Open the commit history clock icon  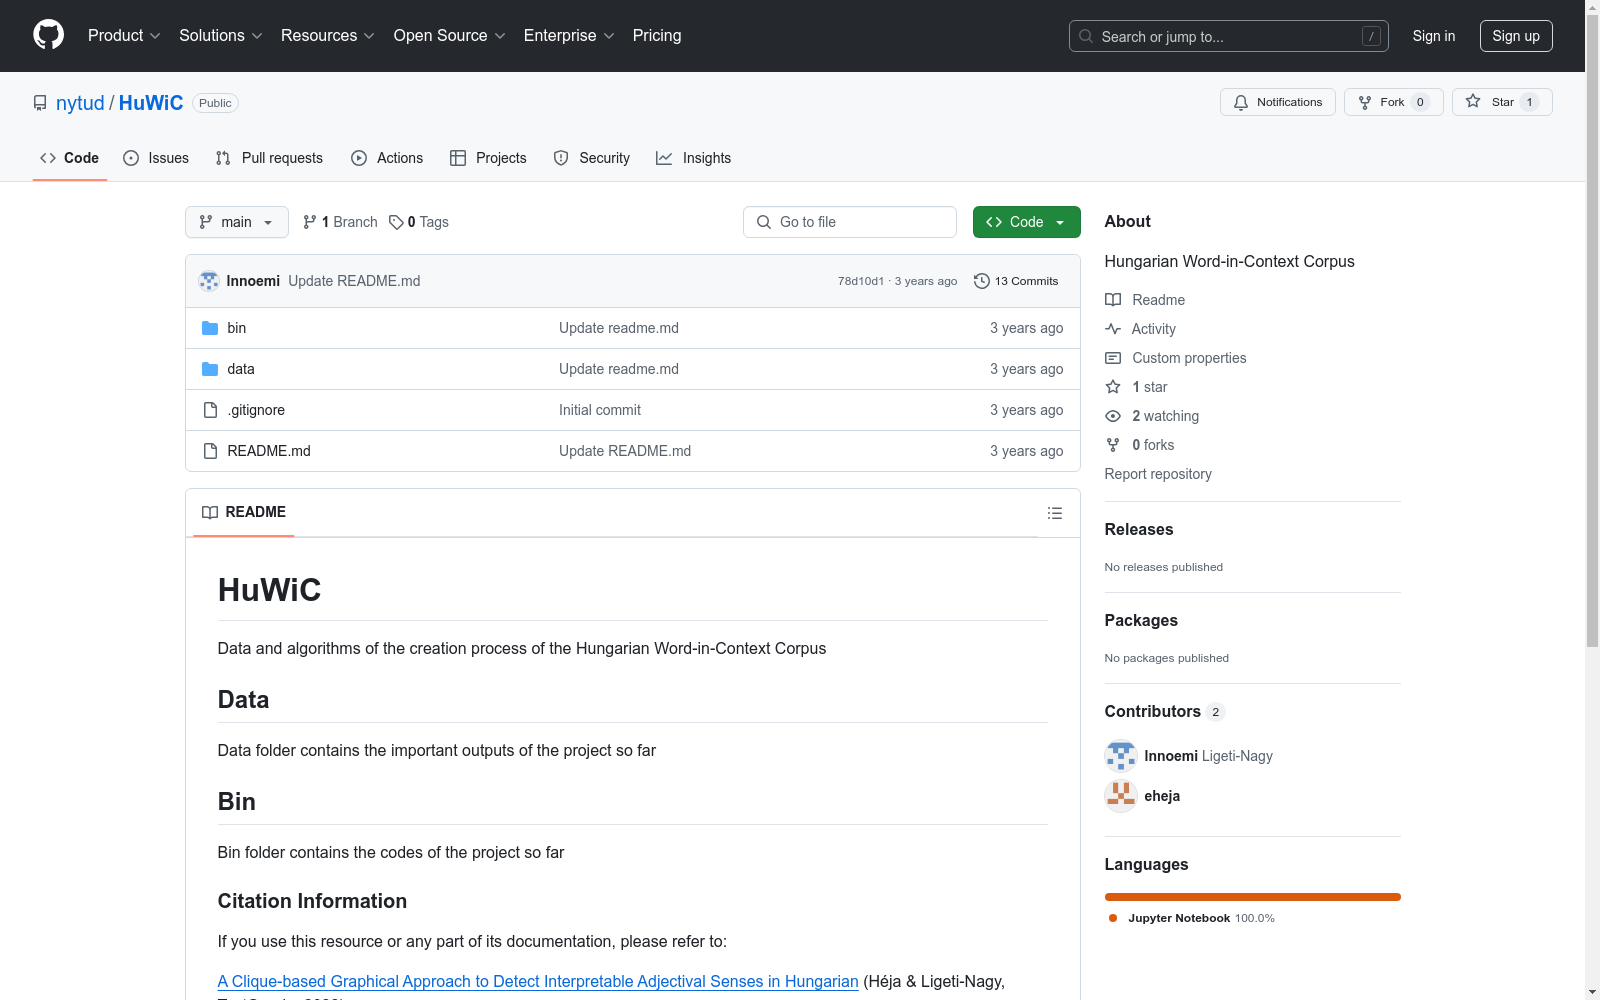(x=982, y=281)
